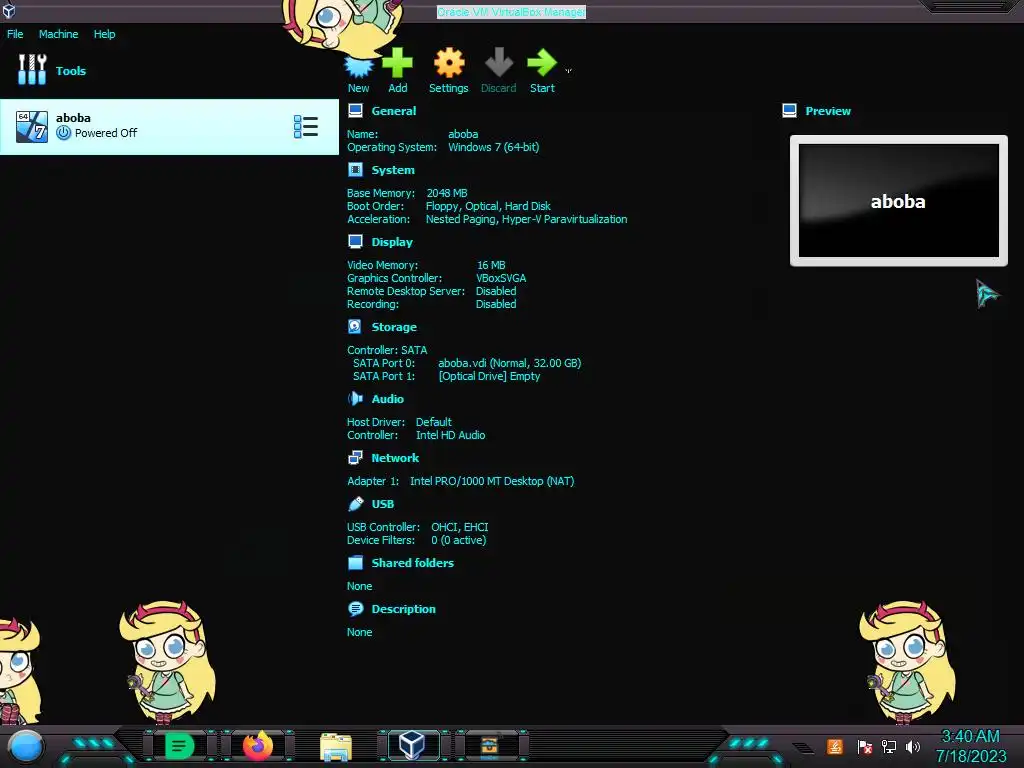This screenshot has width=1024, height=768.
Task: Click the 'aboba.vdi (Normal, 32.00 GB)' disk entry
Action: click(x=509, y=363)
